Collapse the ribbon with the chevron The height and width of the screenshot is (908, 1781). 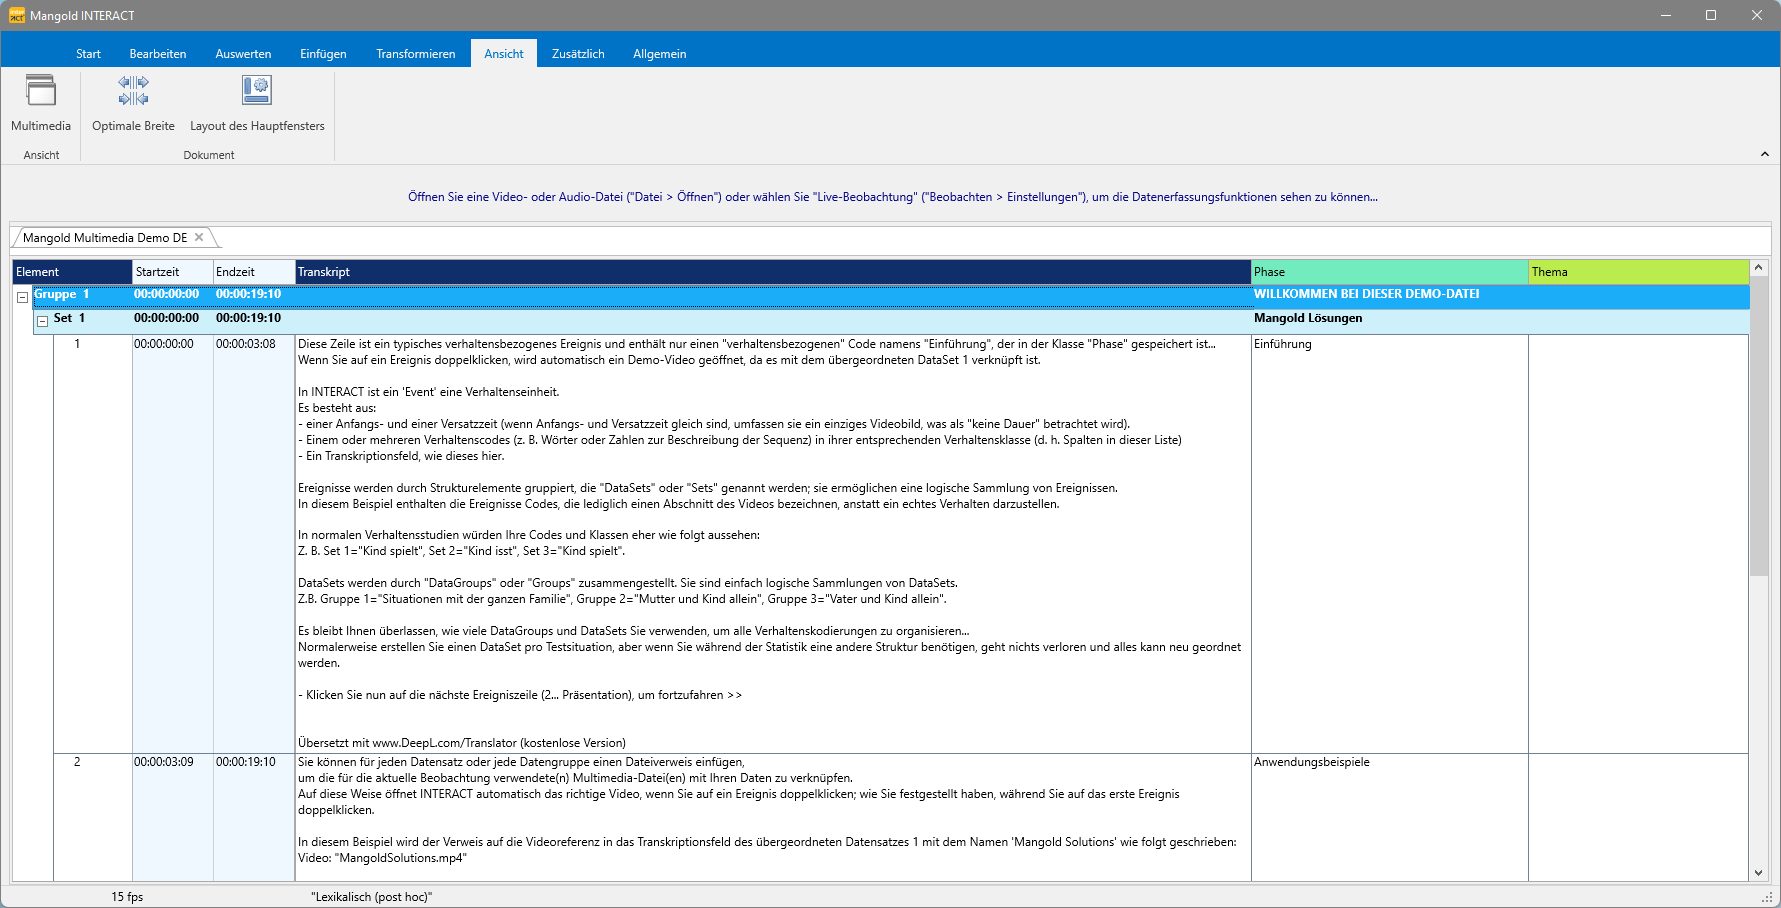(x=1765, y=154)
